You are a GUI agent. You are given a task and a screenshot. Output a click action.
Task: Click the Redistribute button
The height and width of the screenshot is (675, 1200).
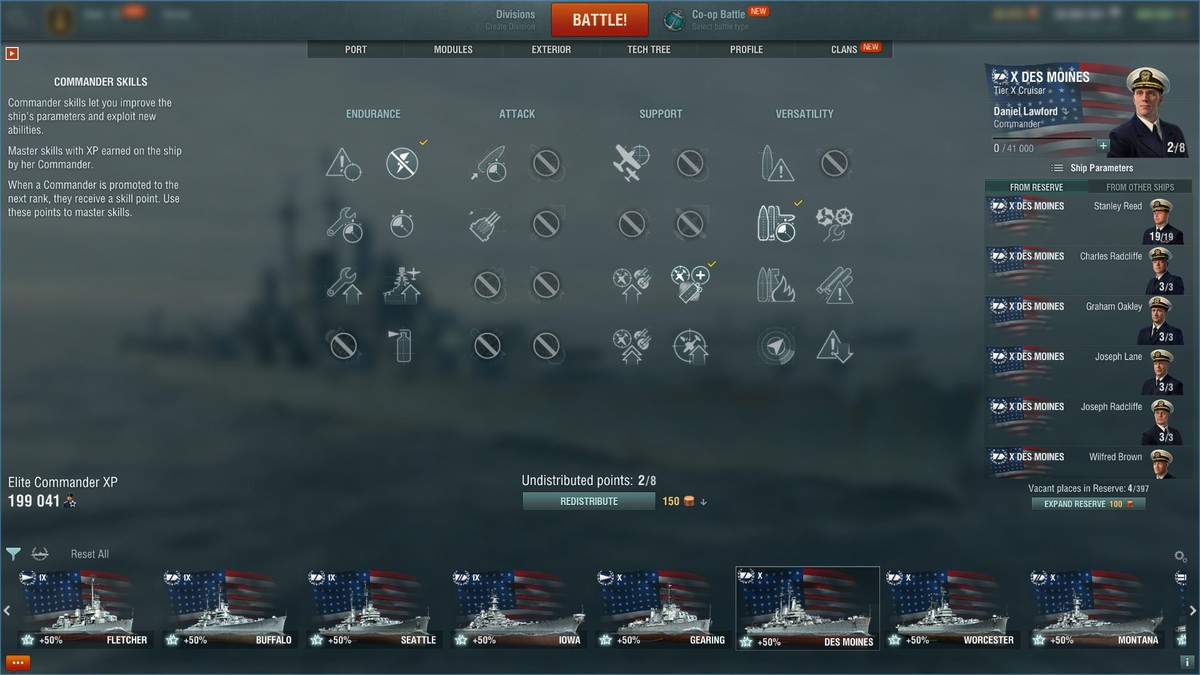(589, 502)
